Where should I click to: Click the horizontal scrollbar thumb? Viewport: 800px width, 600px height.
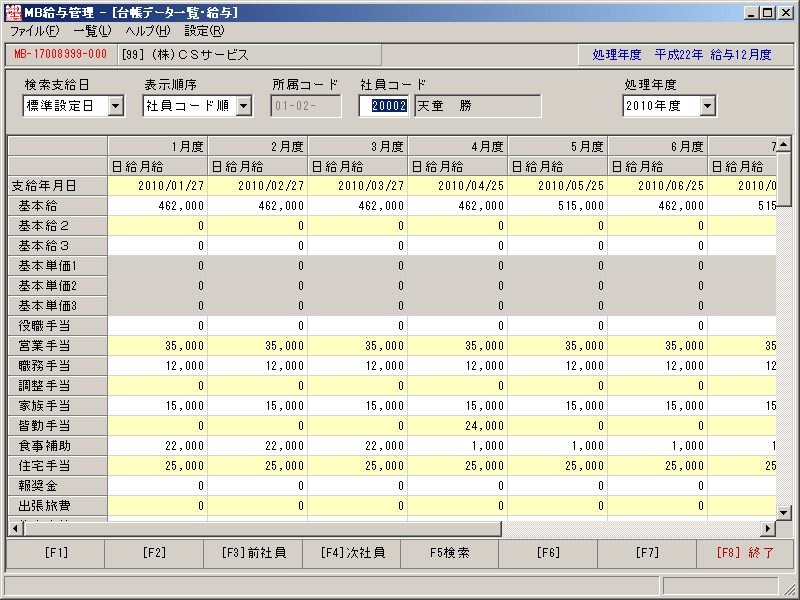[x=262, y=529]
